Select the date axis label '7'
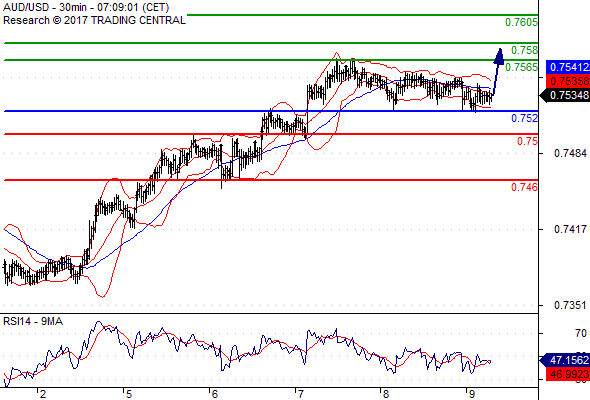The width and height of the screenshot is (590, 400). pos(300,394)
